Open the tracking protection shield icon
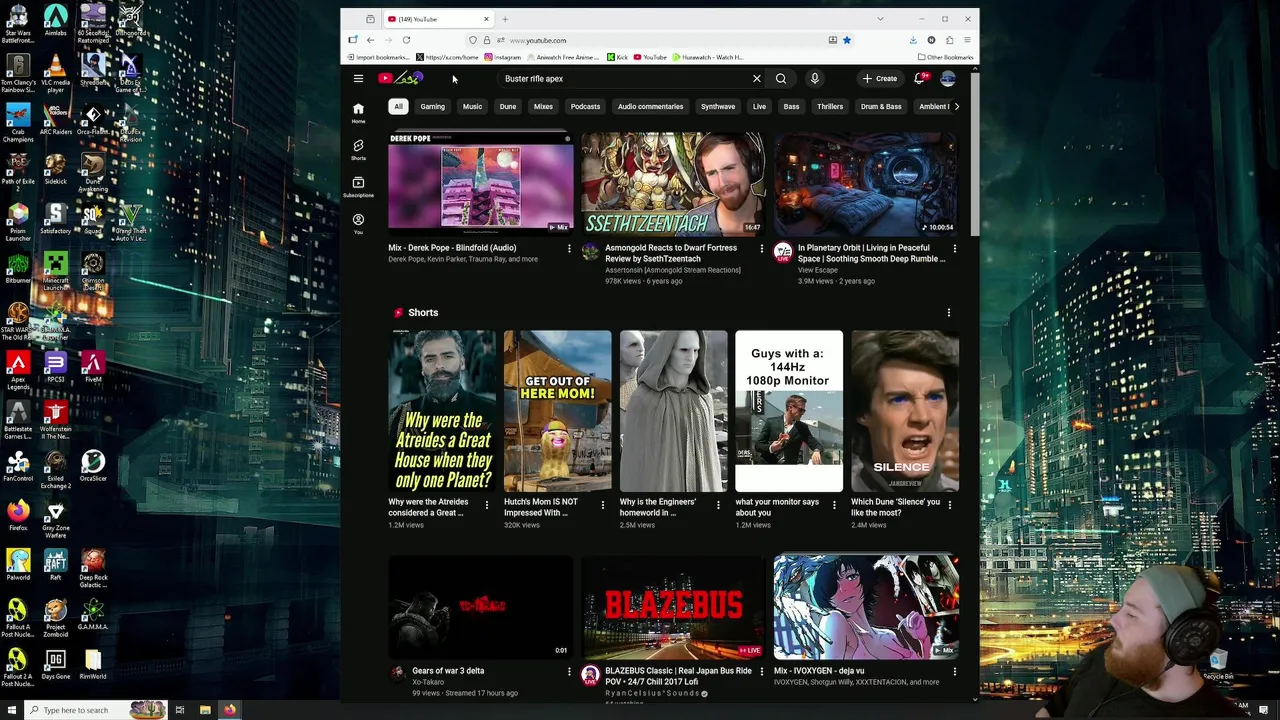Image resolution: width=1280 pixels, height=720 pixels. (x=473, y=40)
